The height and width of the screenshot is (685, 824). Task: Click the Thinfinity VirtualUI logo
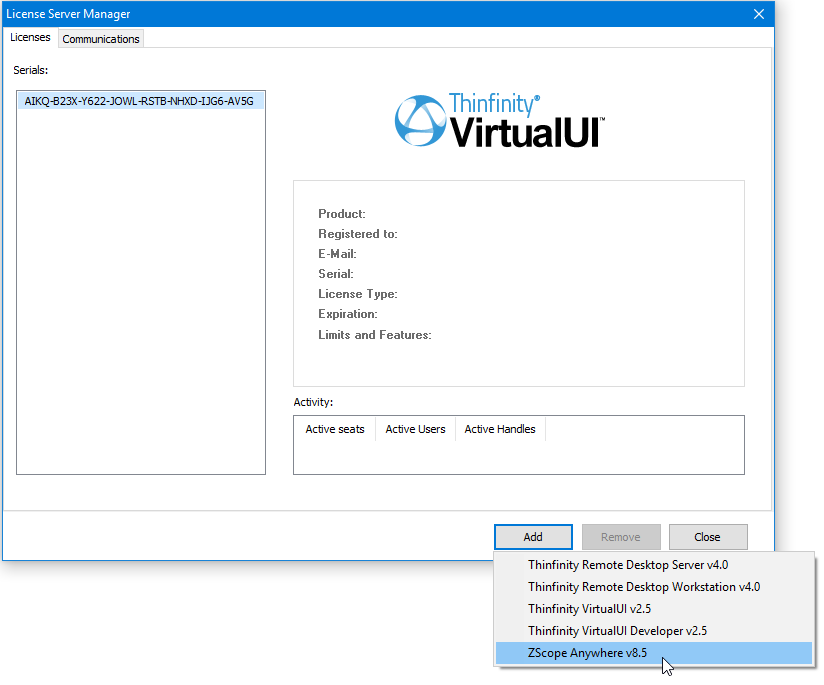[x=499, y=121]
